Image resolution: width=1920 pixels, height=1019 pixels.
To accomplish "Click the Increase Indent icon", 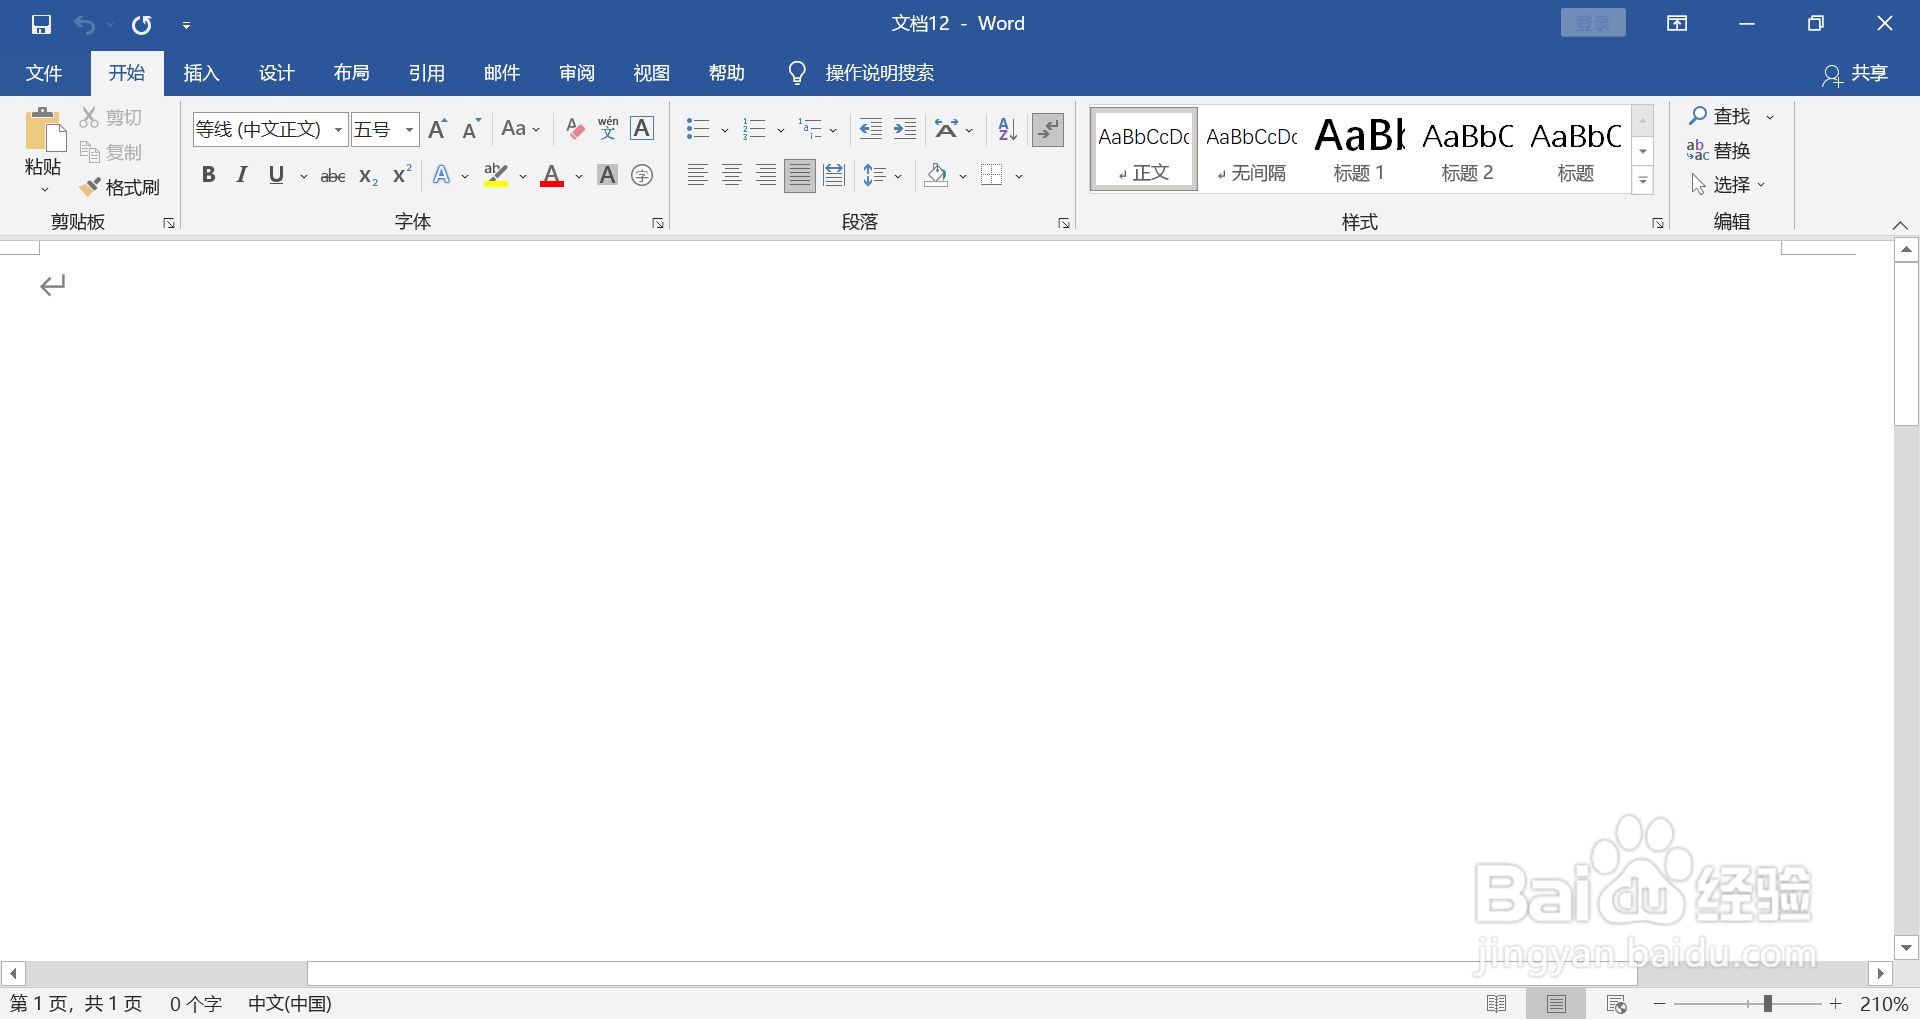I will [905, 129].
